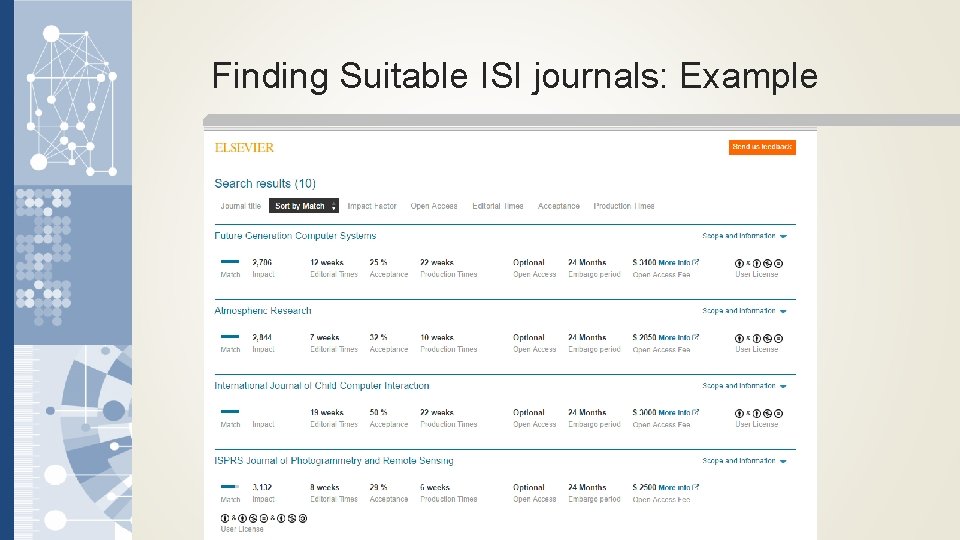This screenshot has width=960, height=540.
Task: Click 19 weeks editorial time for Child Computer Interaction
Action: [326, 412]
